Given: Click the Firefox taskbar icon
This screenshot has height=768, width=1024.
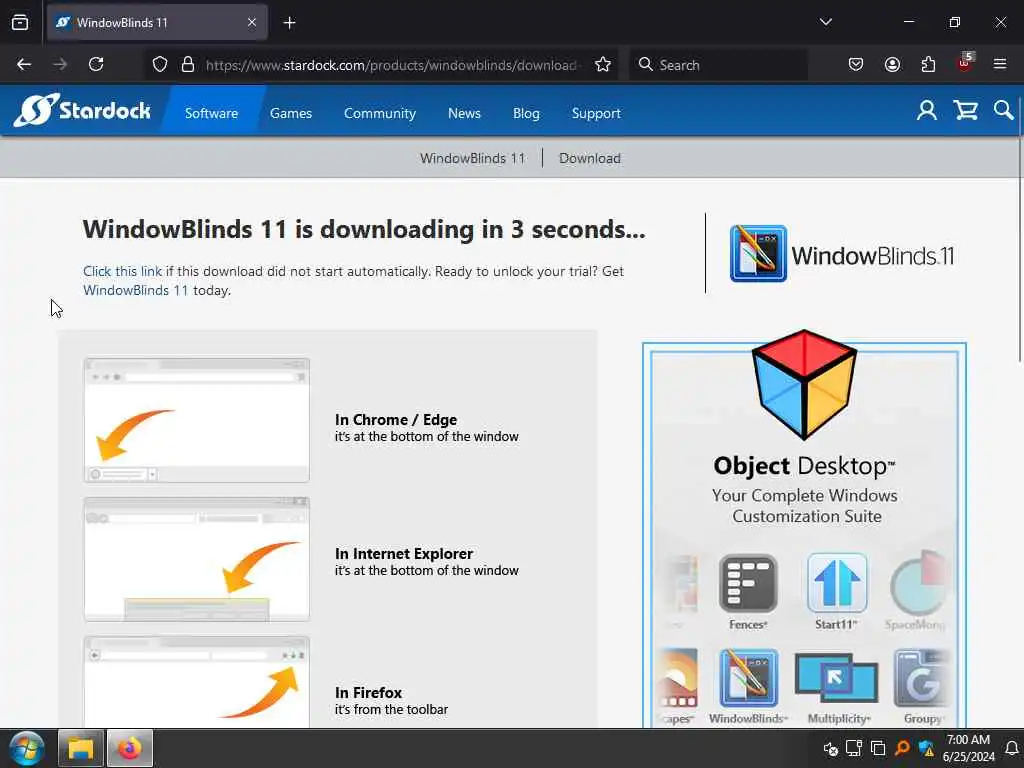Looking at the screenshot, I should tap(130, 748).
